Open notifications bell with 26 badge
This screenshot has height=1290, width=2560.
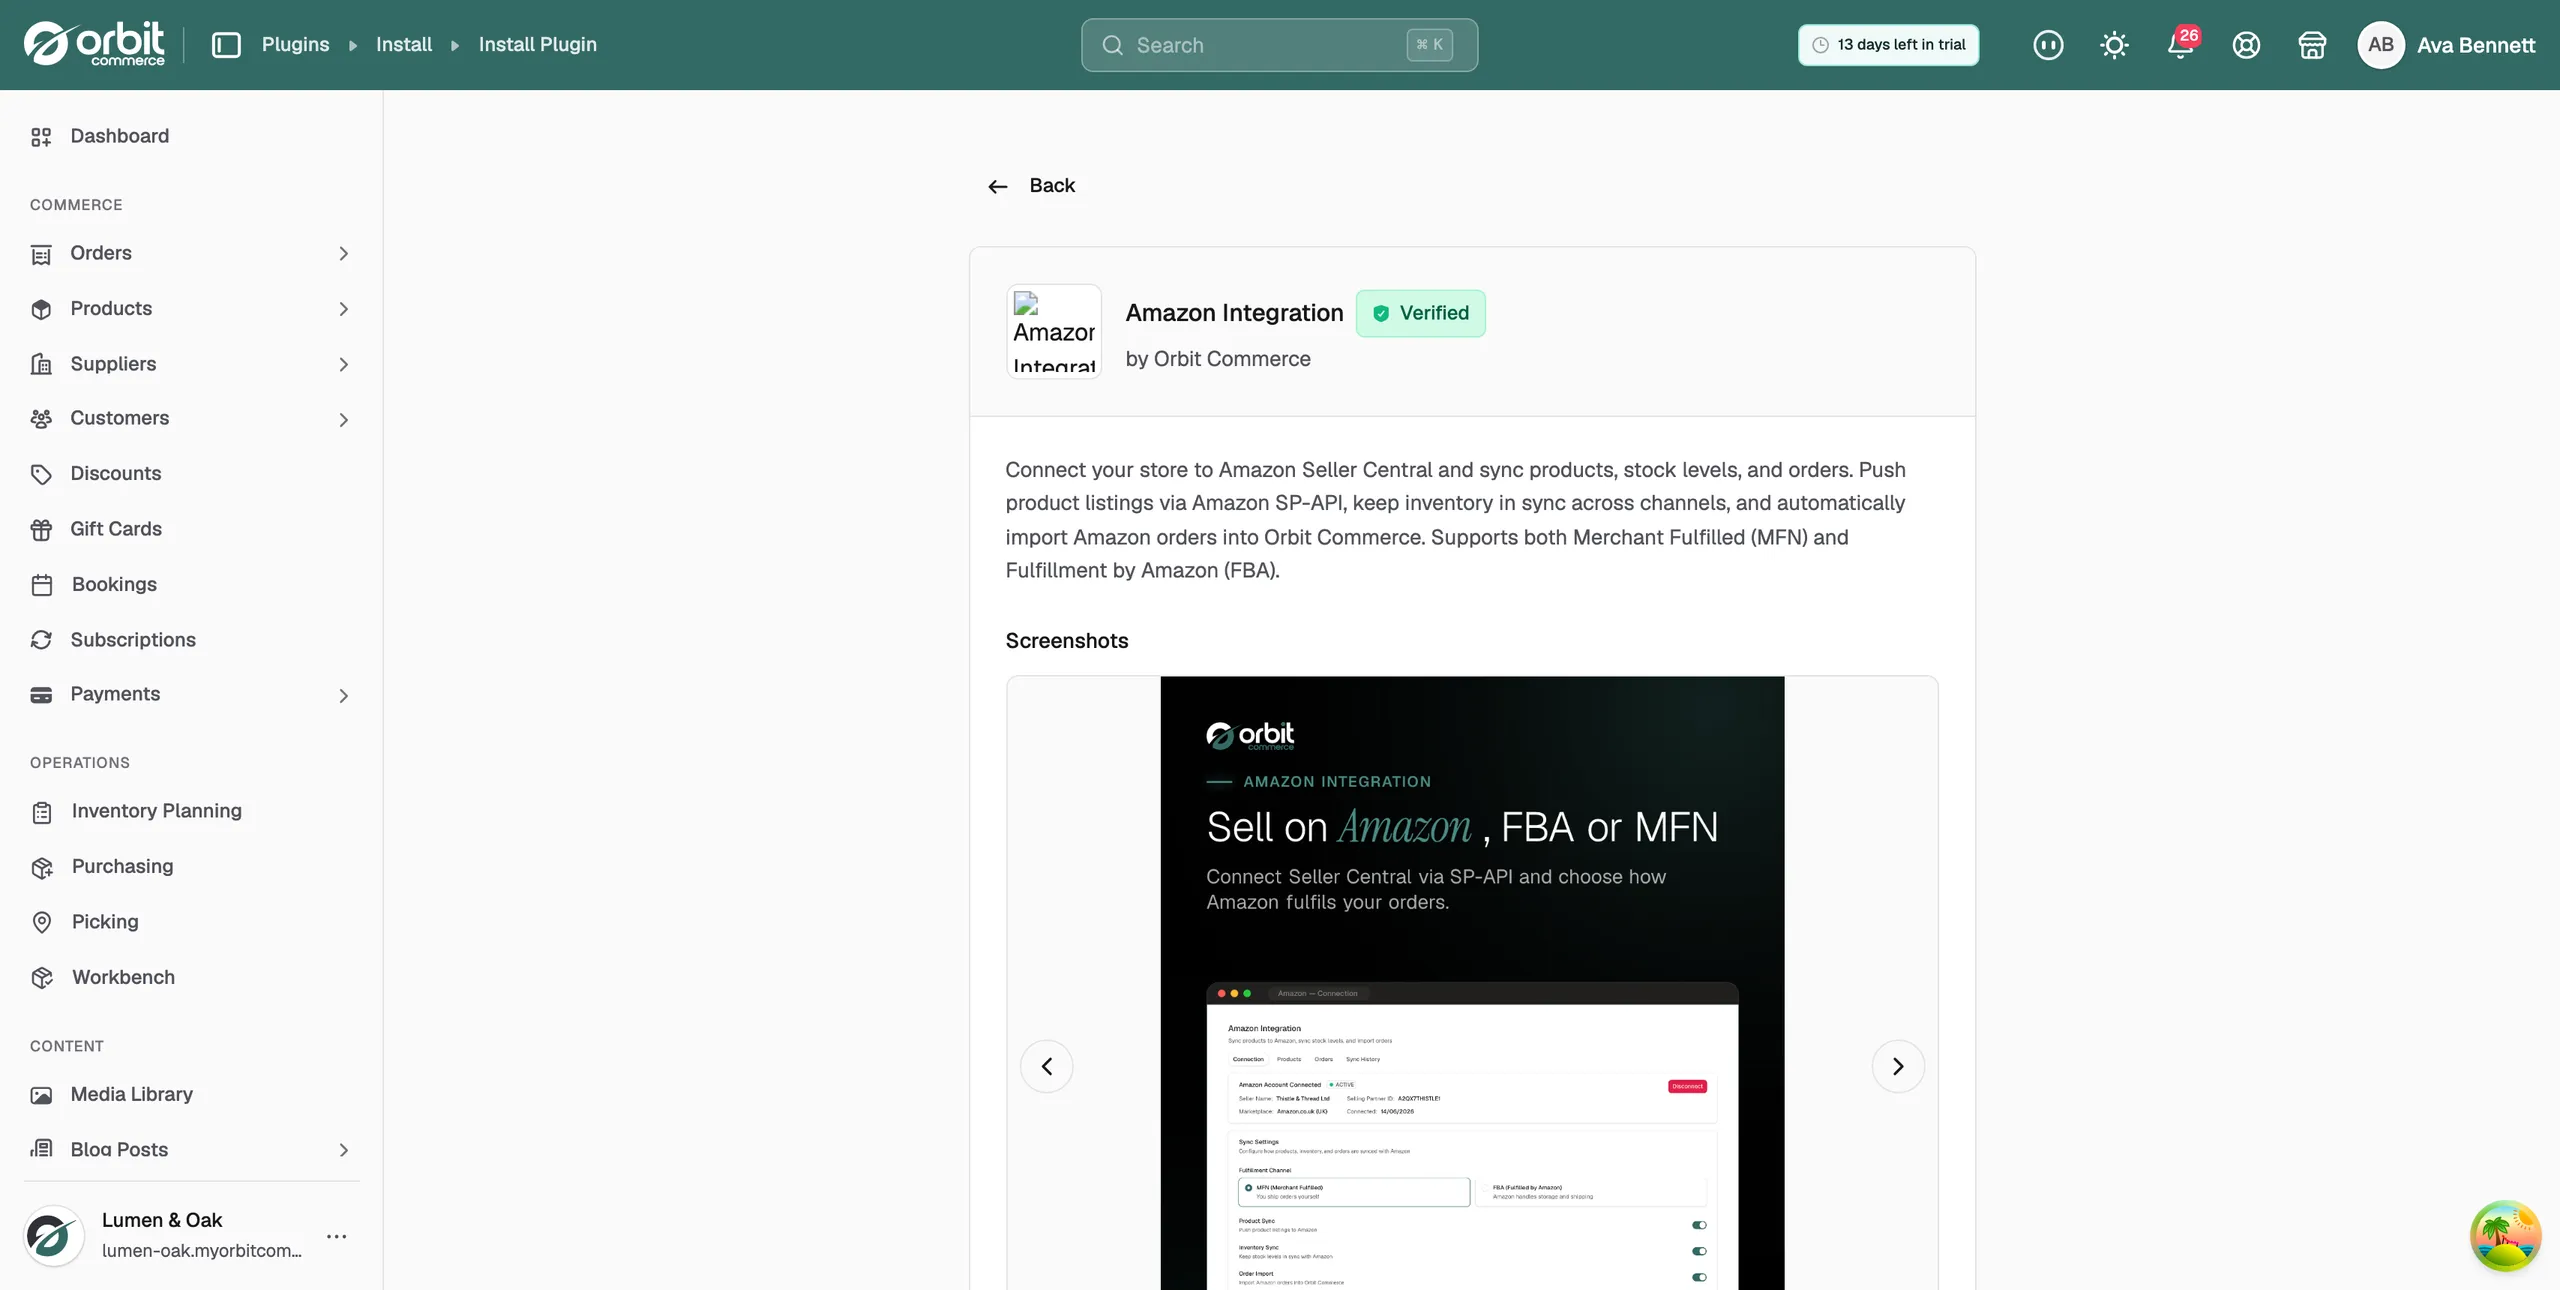coord(2181,45)
